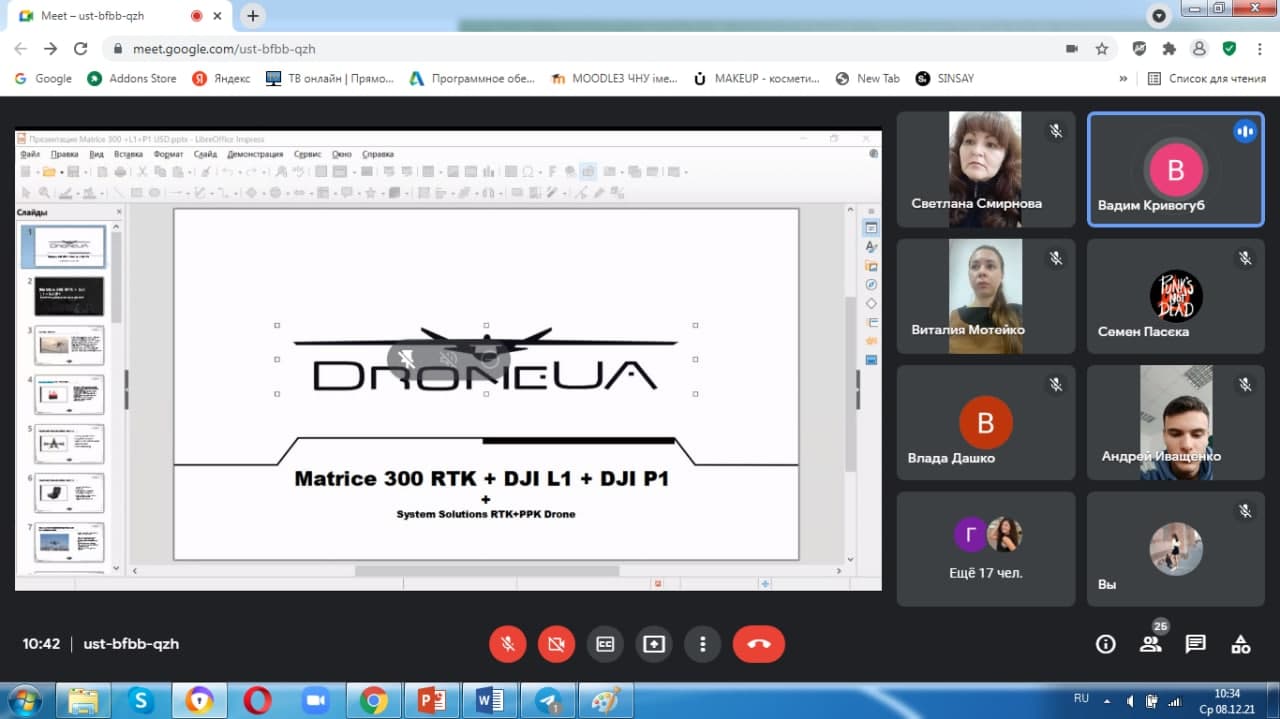Select Андрей Иващенко's video tile
The image size is (1280, 719).
(x=1176, y=423)
